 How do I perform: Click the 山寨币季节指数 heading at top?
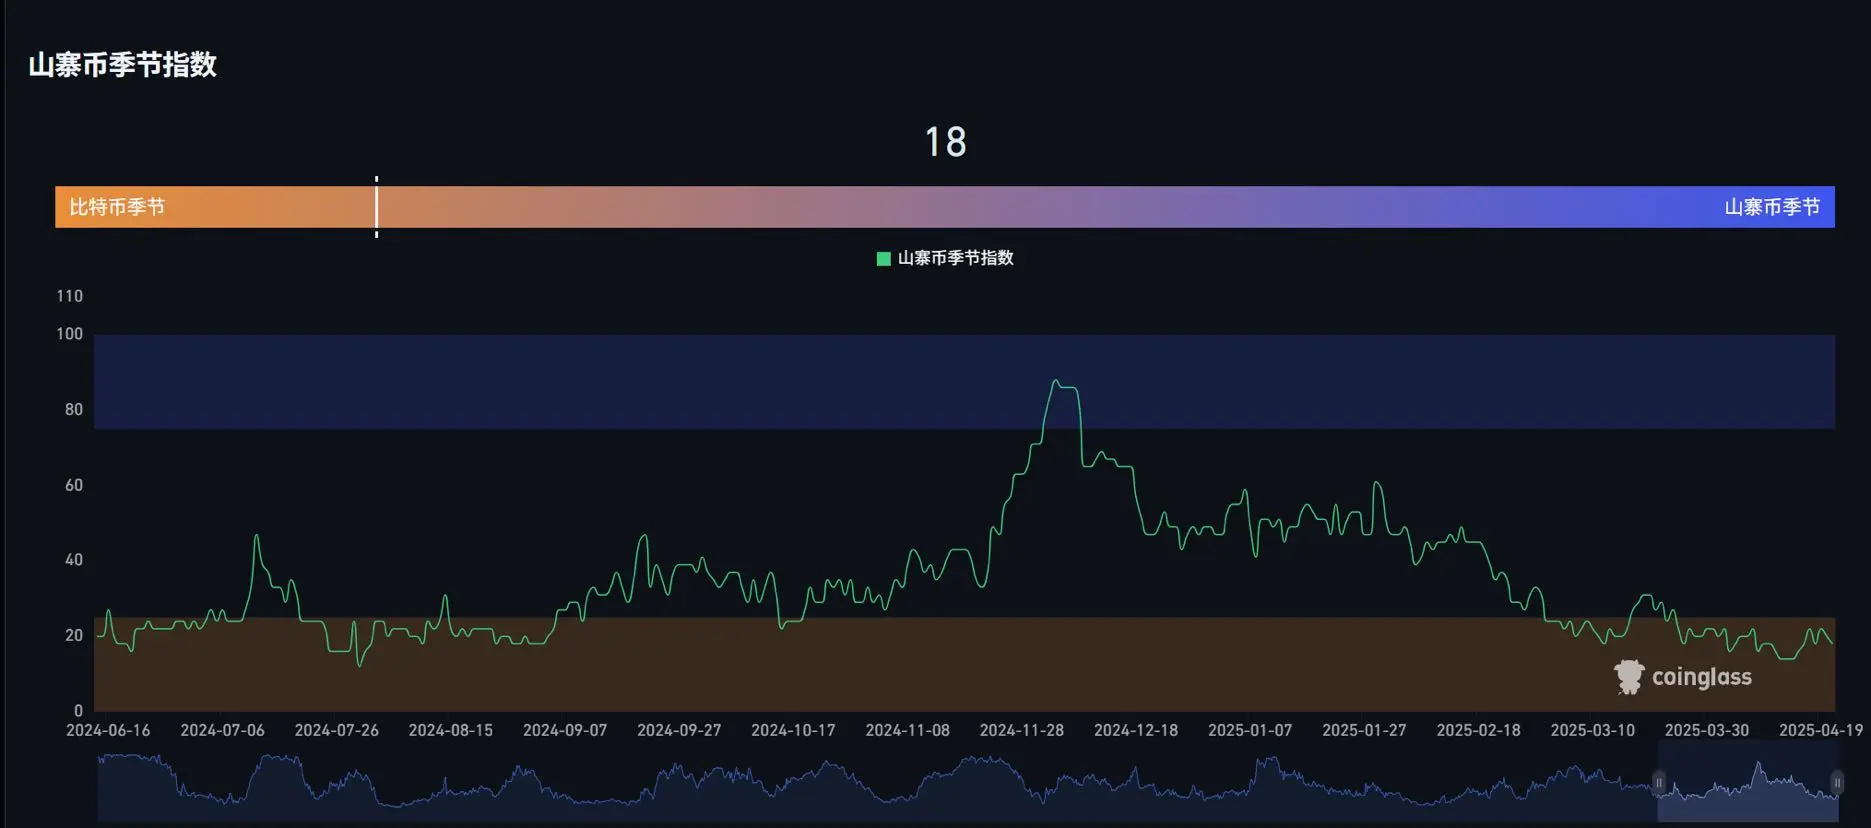point(123,65)
